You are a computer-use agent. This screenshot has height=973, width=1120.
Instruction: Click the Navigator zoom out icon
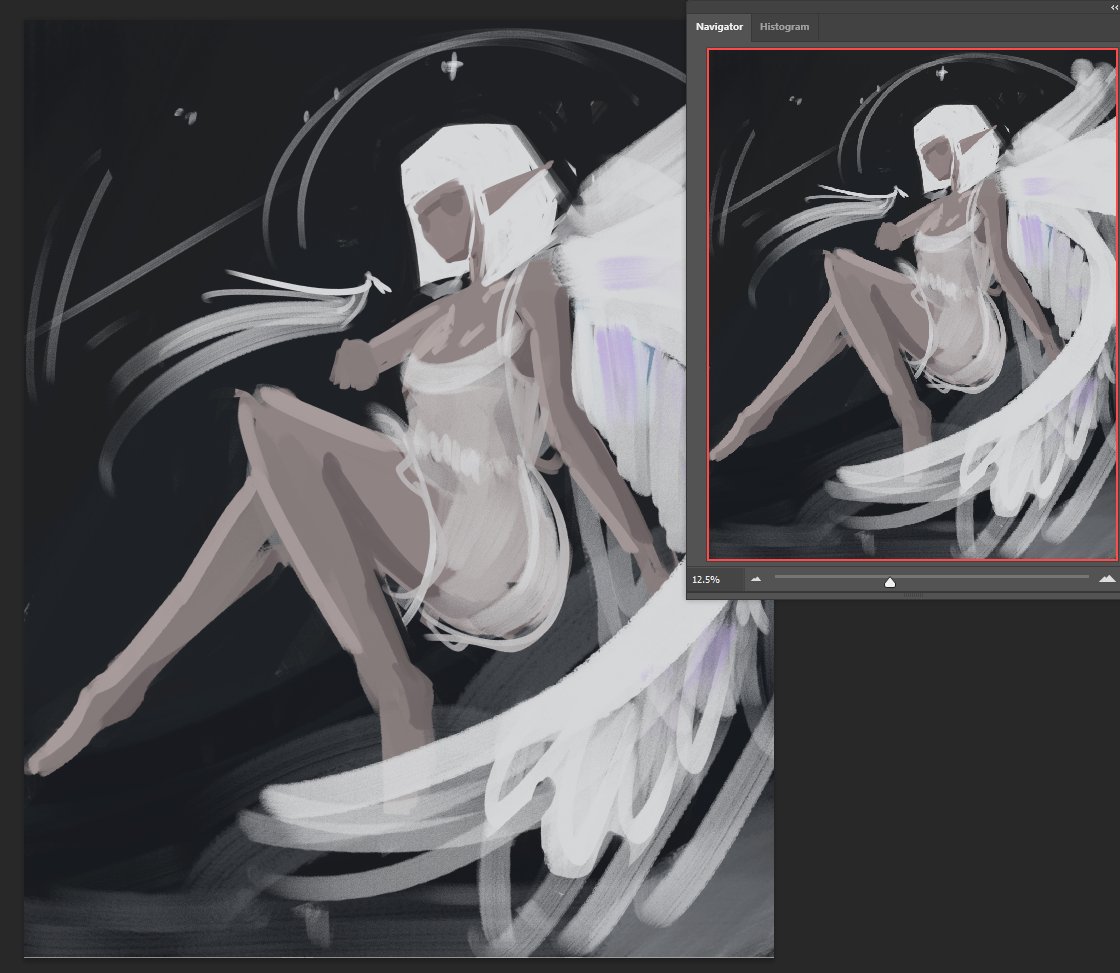(756, 579)
